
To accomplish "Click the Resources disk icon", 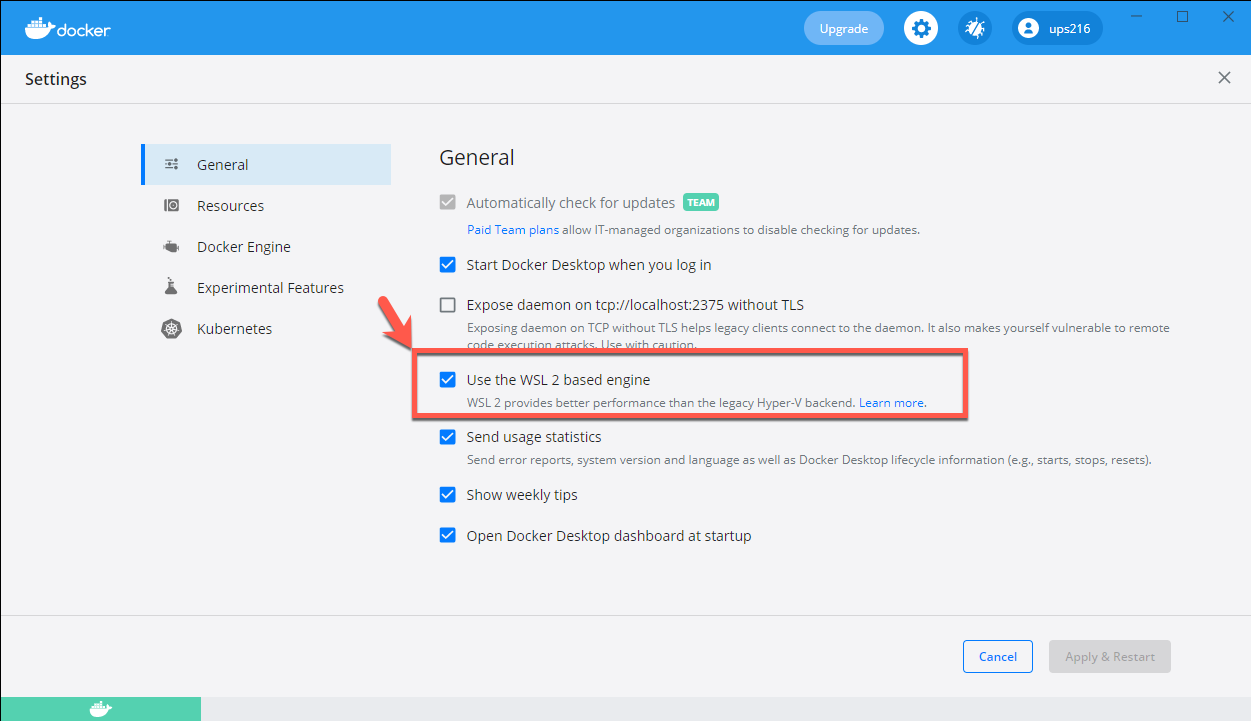I will tap(172, 206).
